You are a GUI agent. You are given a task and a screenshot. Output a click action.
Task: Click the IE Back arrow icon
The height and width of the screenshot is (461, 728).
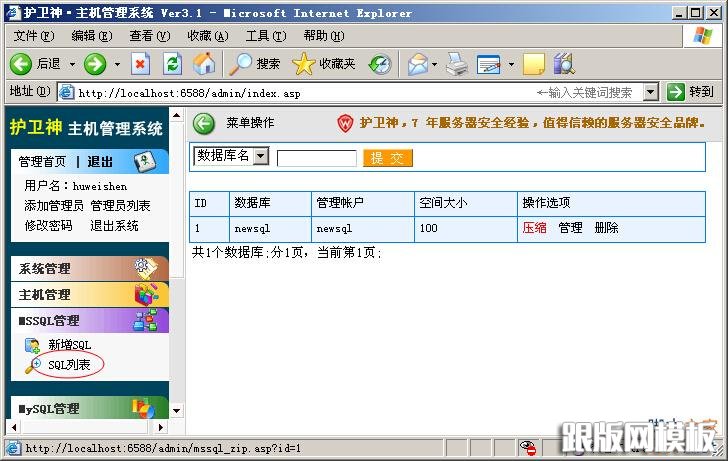[21, 64]
